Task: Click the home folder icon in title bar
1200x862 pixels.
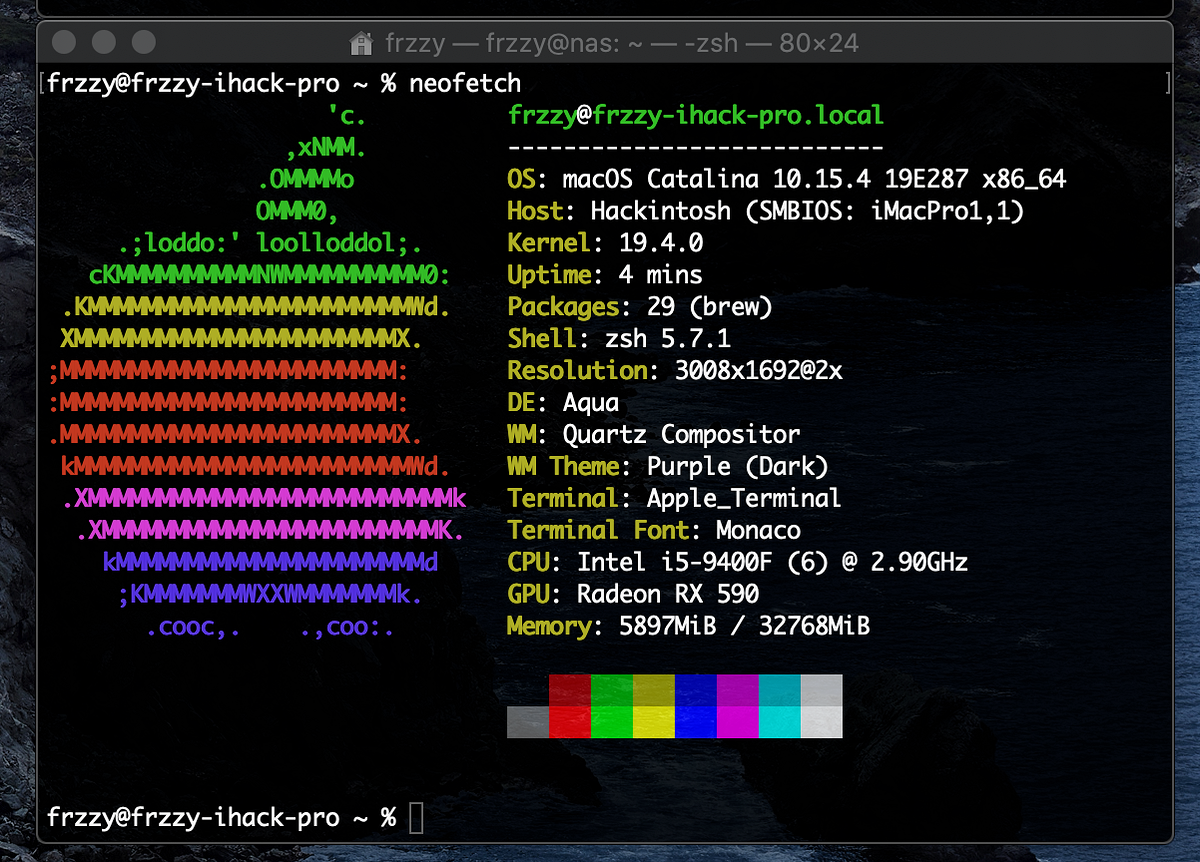Action: point(361,43)
